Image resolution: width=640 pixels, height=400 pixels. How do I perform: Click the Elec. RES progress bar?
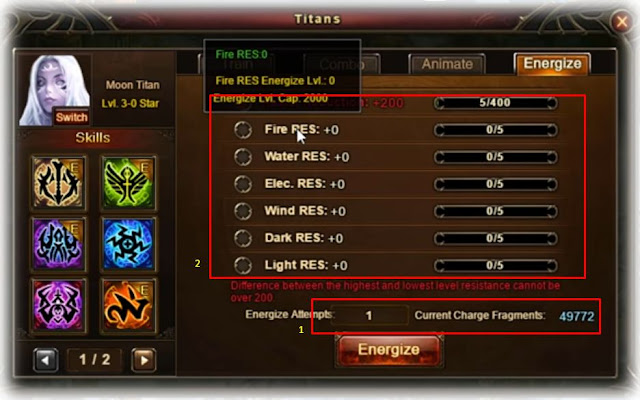tap(496, 184)
